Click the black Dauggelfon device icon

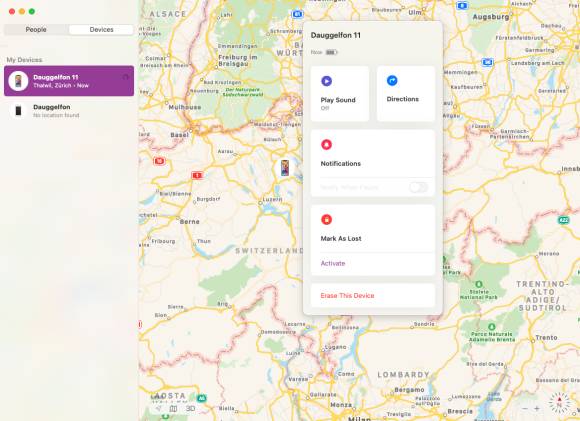coord(18,110)
